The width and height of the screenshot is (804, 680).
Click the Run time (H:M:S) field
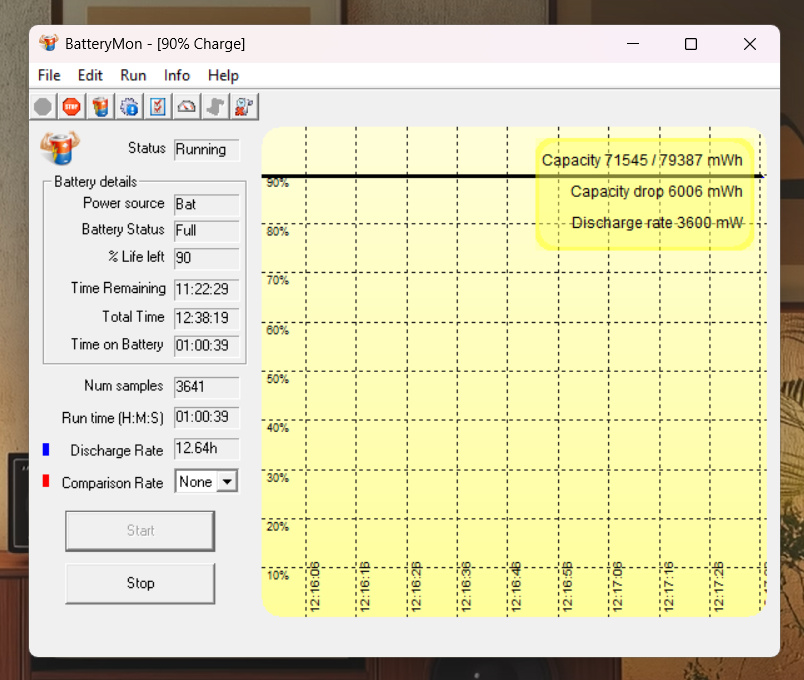(207, 417)
